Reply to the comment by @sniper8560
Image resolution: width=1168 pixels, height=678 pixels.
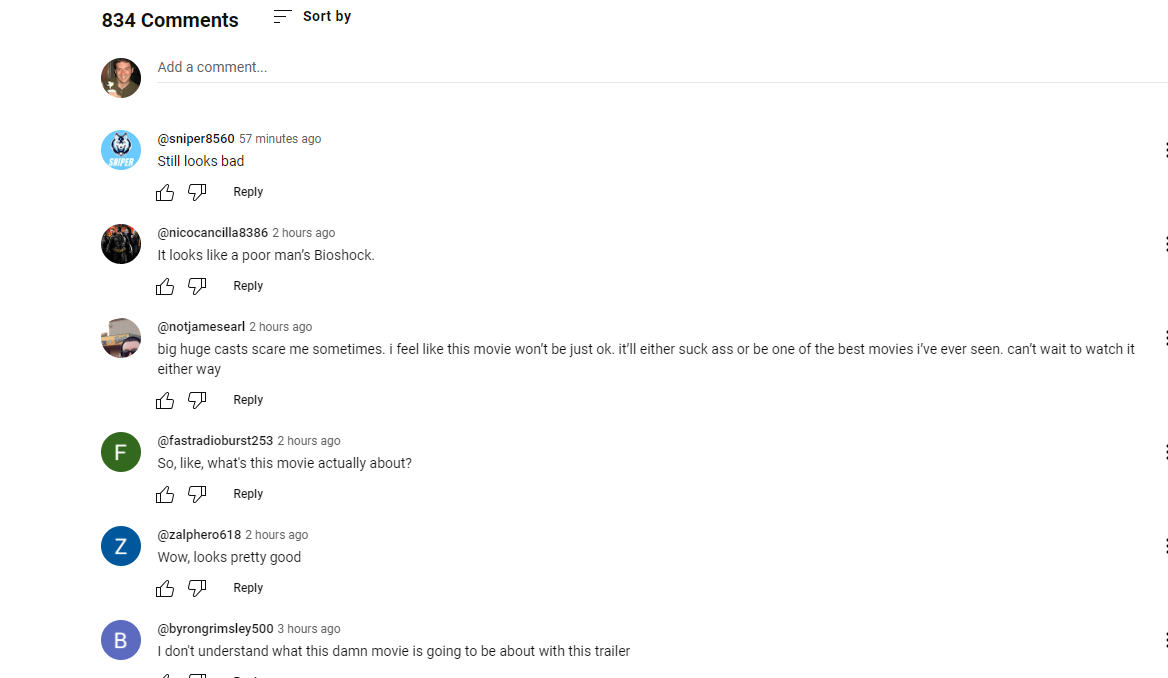click(248, 191)
